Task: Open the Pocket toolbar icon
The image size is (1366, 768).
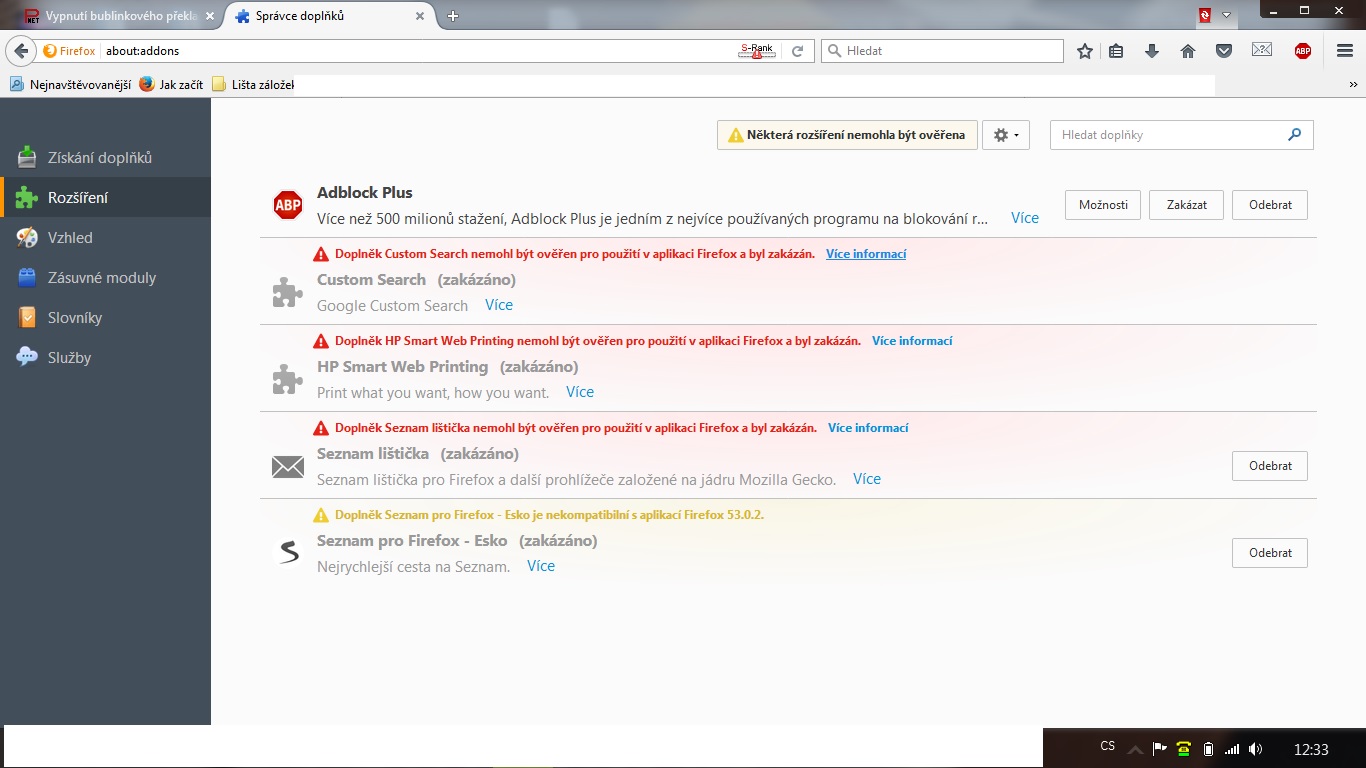Action: coord(1224,51)
